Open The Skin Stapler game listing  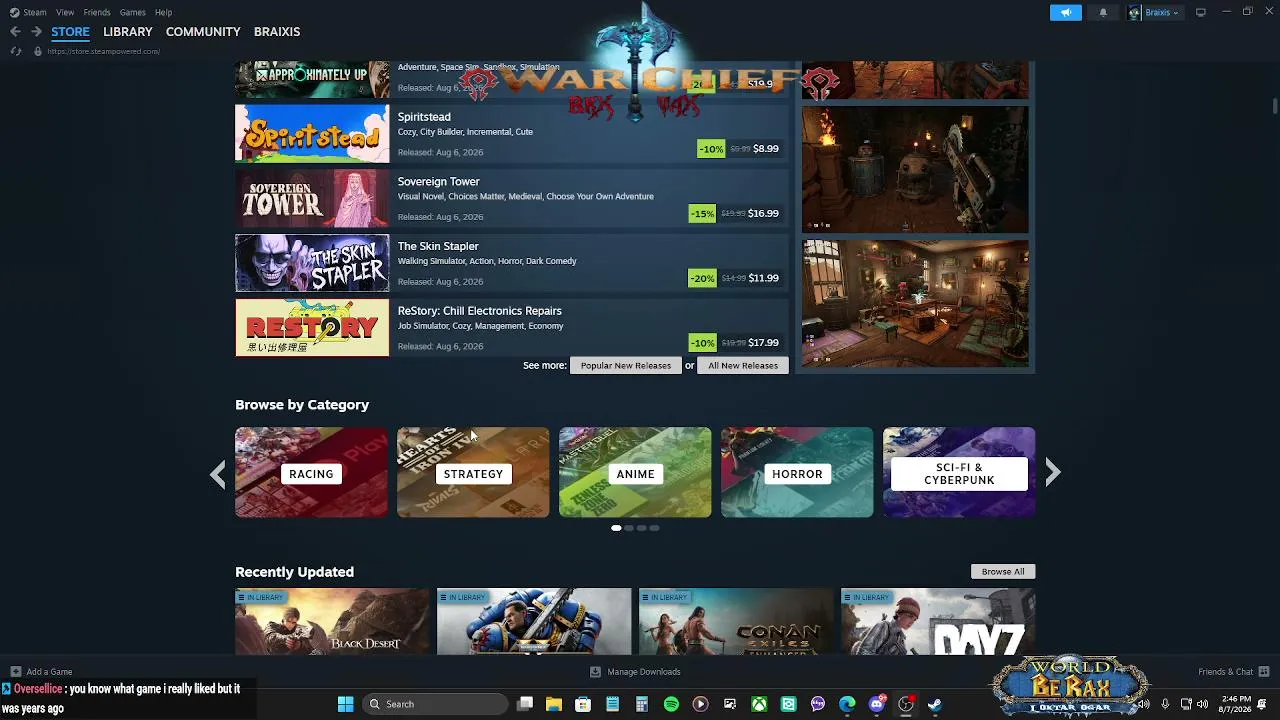(512, 263)
